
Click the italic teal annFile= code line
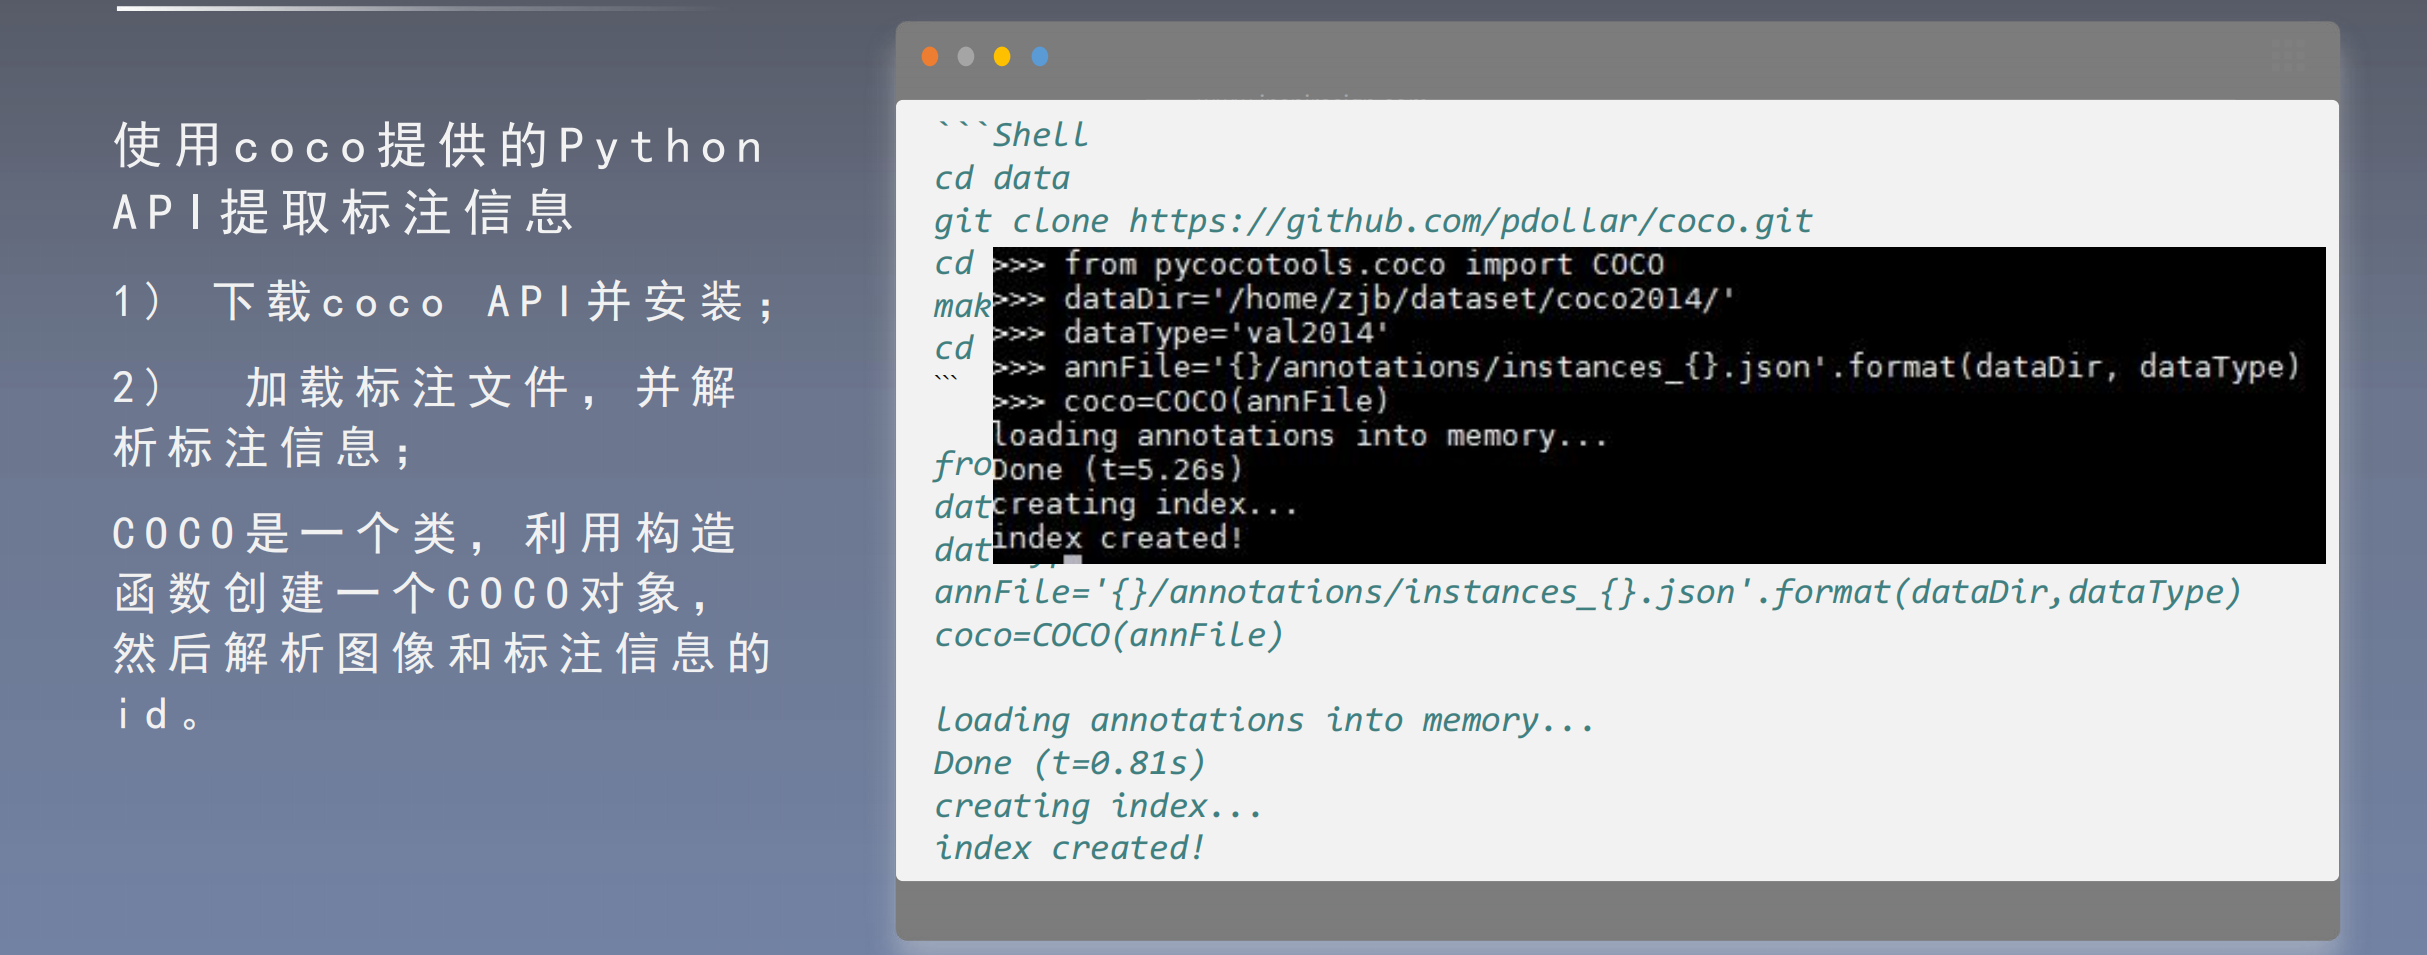1588,593
